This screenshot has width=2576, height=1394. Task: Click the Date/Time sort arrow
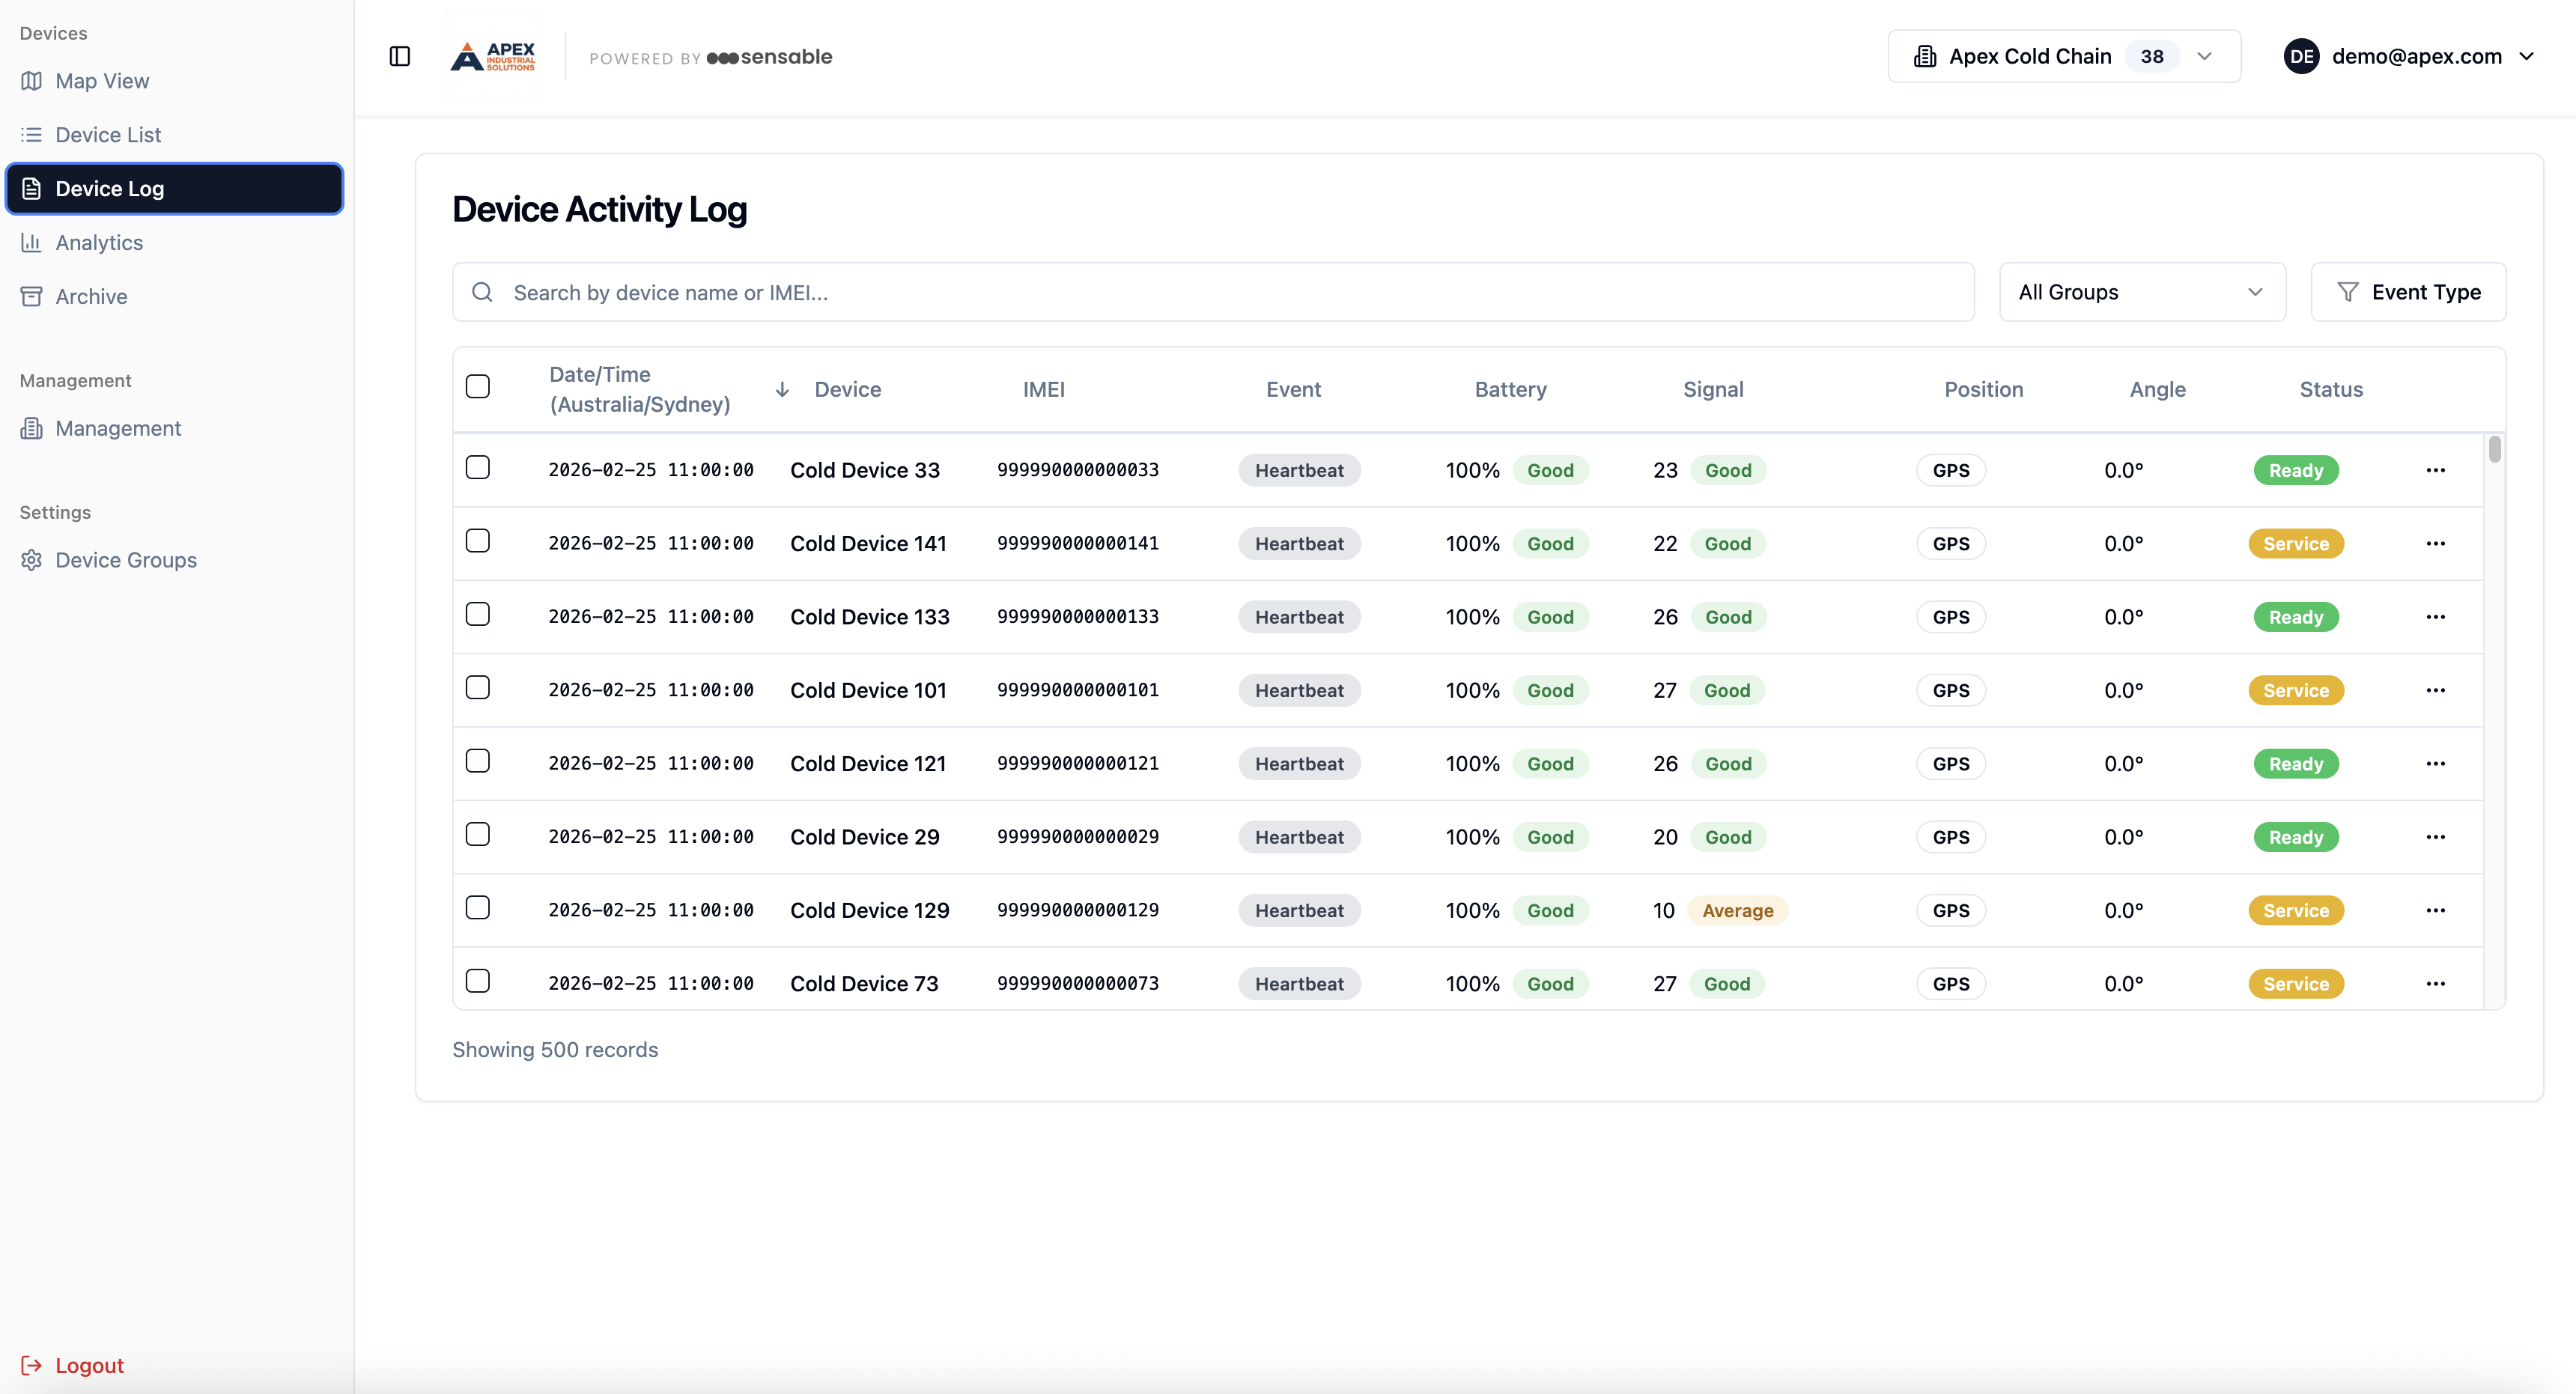(782, 389)
